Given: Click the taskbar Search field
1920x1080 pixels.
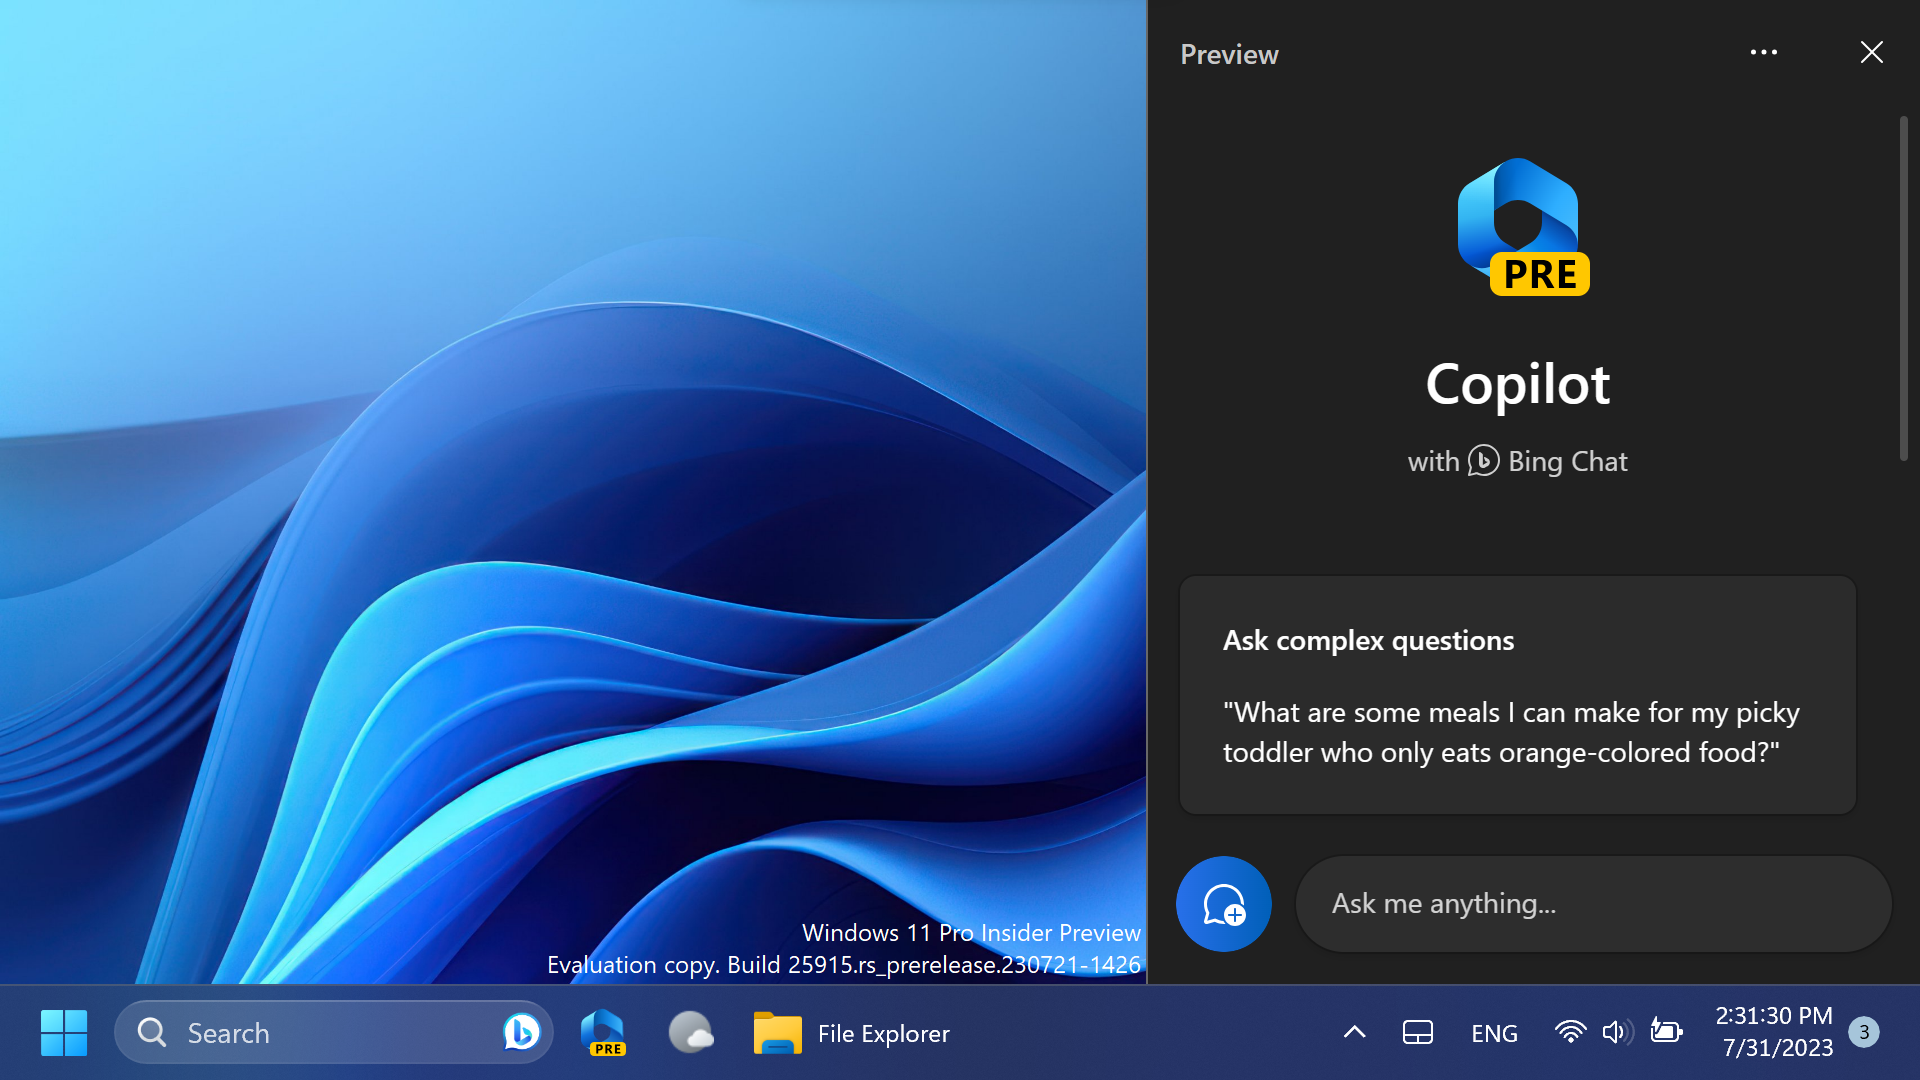Looking at the screenshot, I should 333,1032.
